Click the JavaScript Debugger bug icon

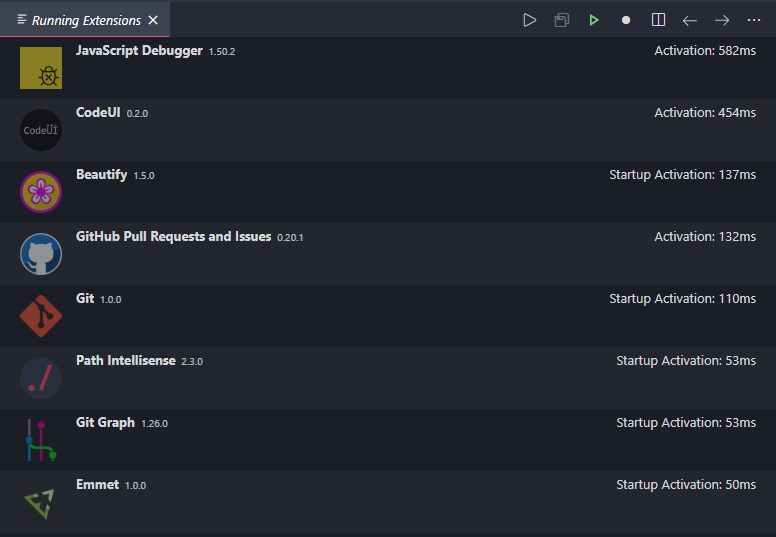(41, 68)
